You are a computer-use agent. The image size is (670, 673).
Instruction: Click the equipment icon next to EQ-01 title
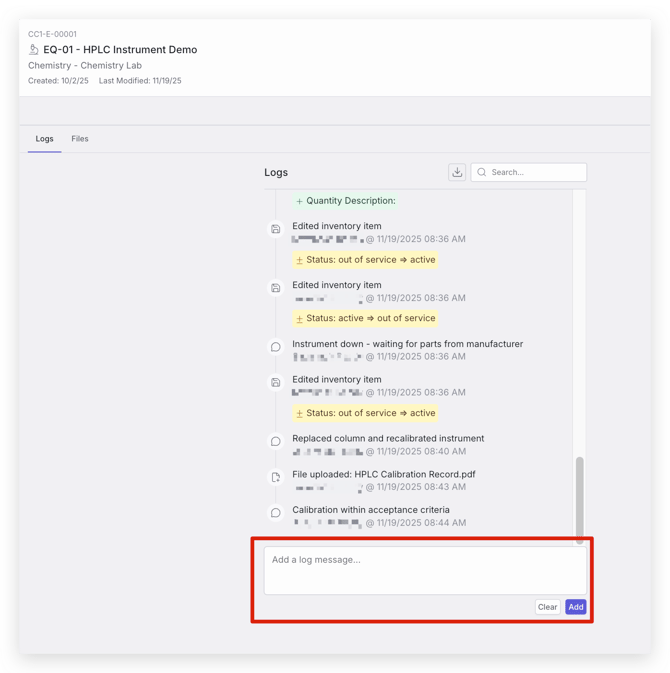[x=34, y=49]
